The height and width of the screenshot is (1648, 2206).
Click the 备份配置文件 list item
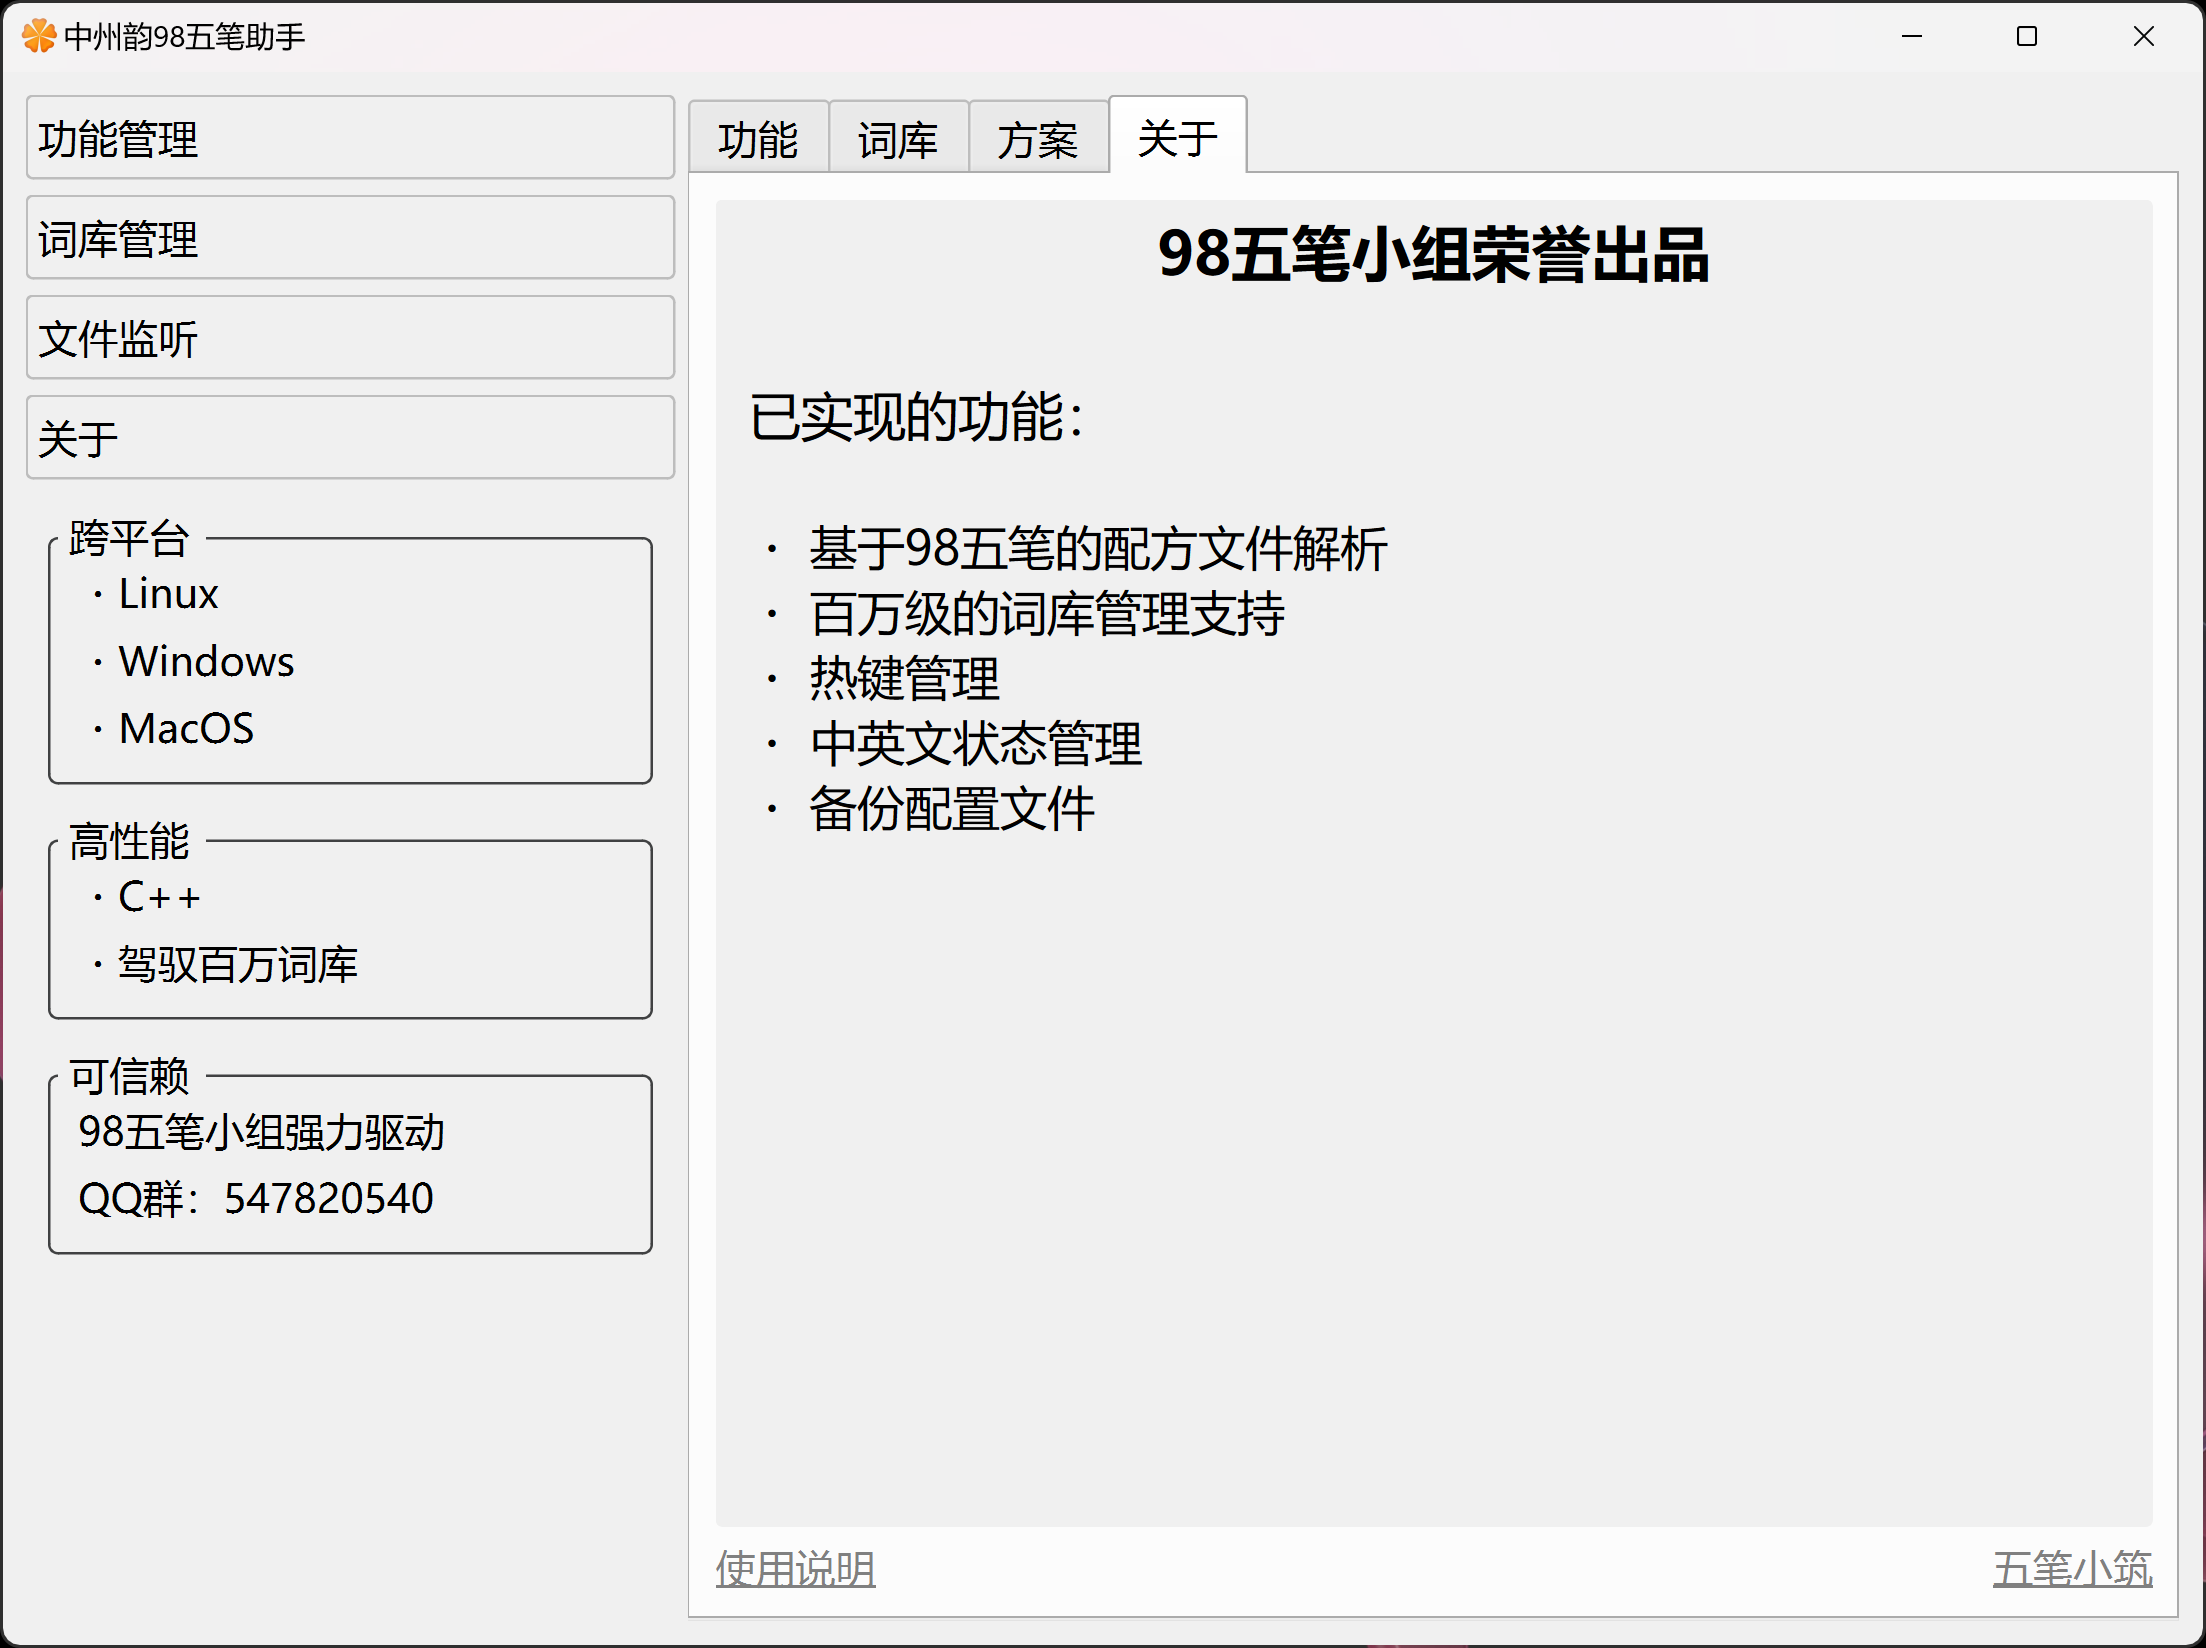tap(951, 809)
